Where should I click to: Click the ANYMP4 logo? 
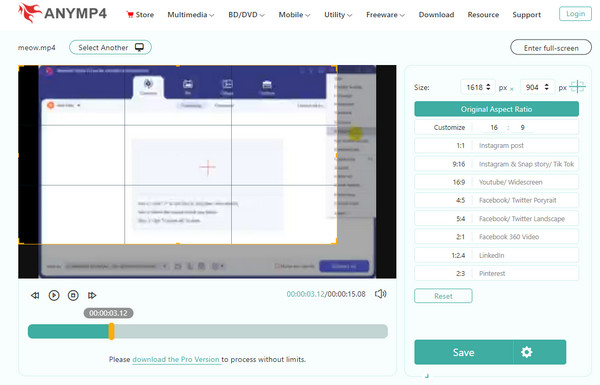(62, 13)
